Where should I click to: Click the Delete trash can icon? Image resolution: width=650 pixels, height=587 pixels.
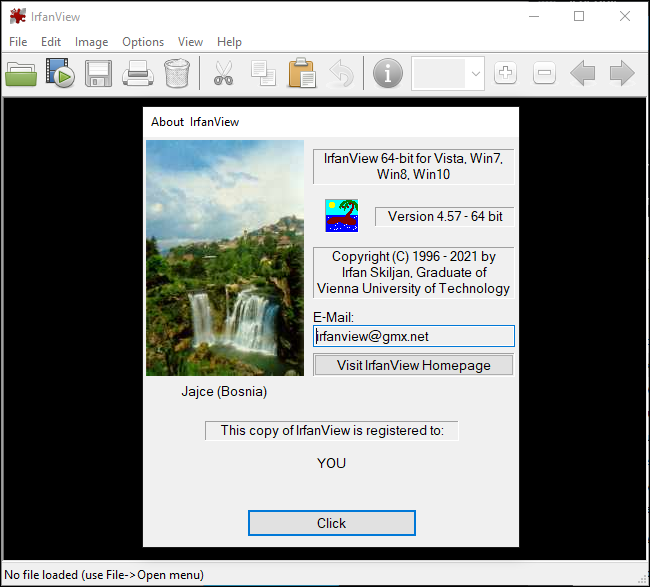[x=176, y=73]
